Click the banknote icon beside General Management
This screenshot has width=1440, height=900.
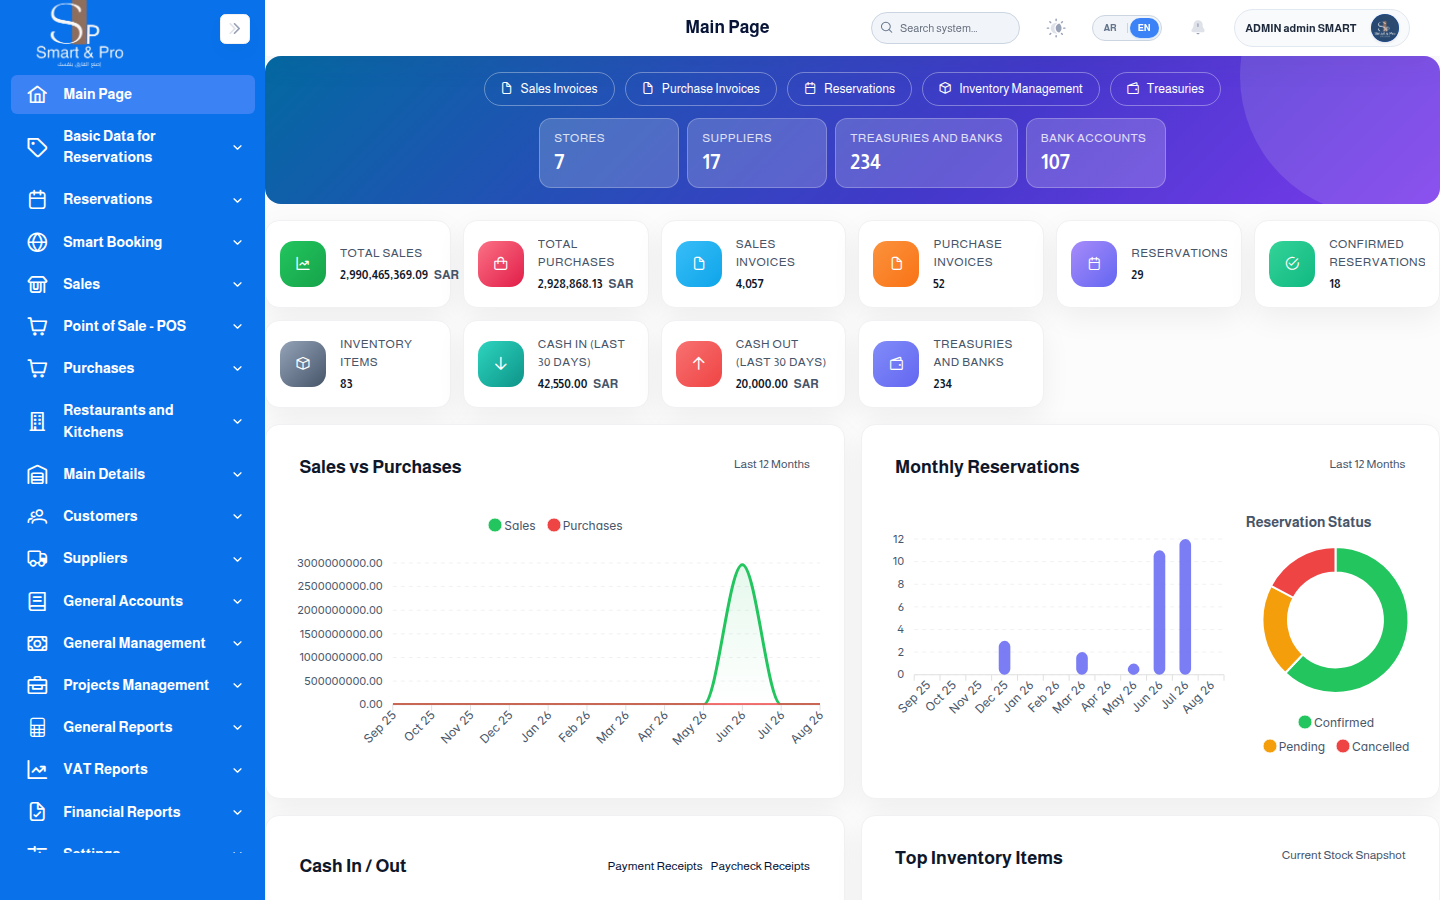coord(37,643)
